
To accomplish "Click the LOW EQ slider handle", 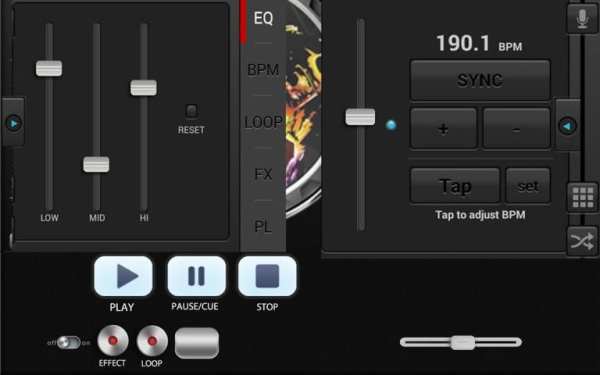I will [x=49, y=68].
